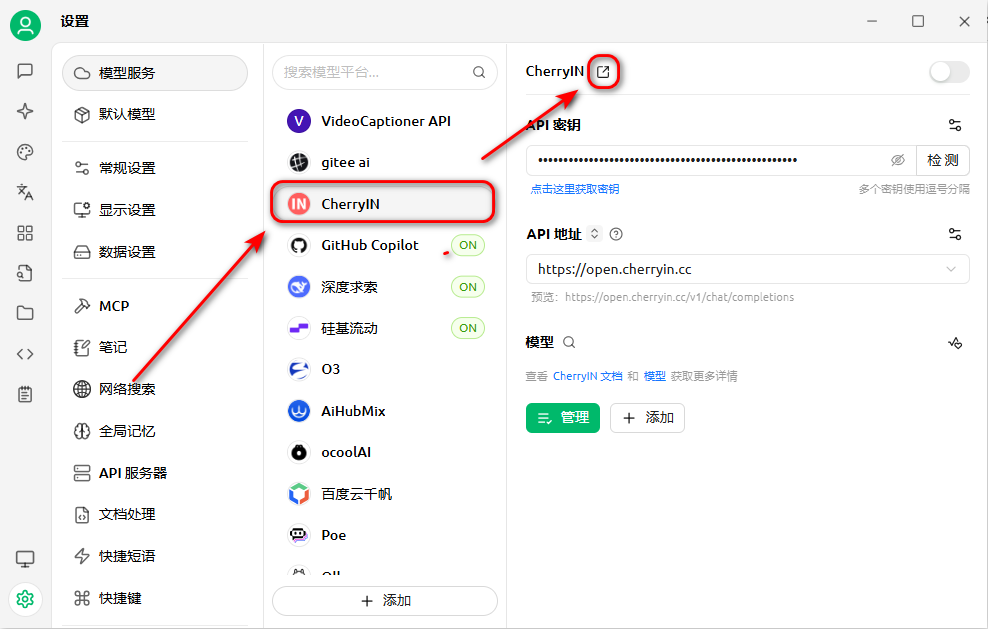988x629 pixels.
Task: Open the mini apps grid icon
Action: coord(25,233)
